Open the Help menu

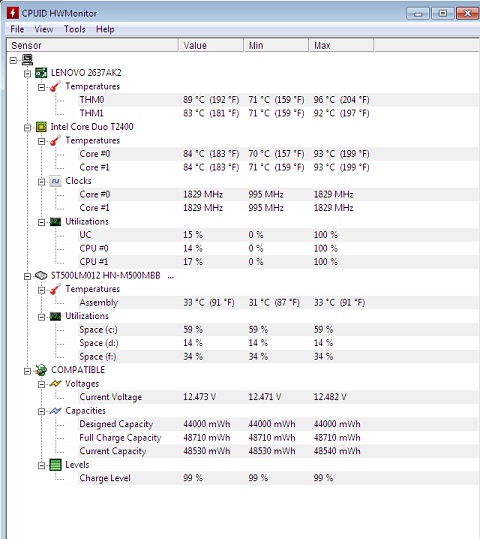pyautogui.click(x=105, y=29)
